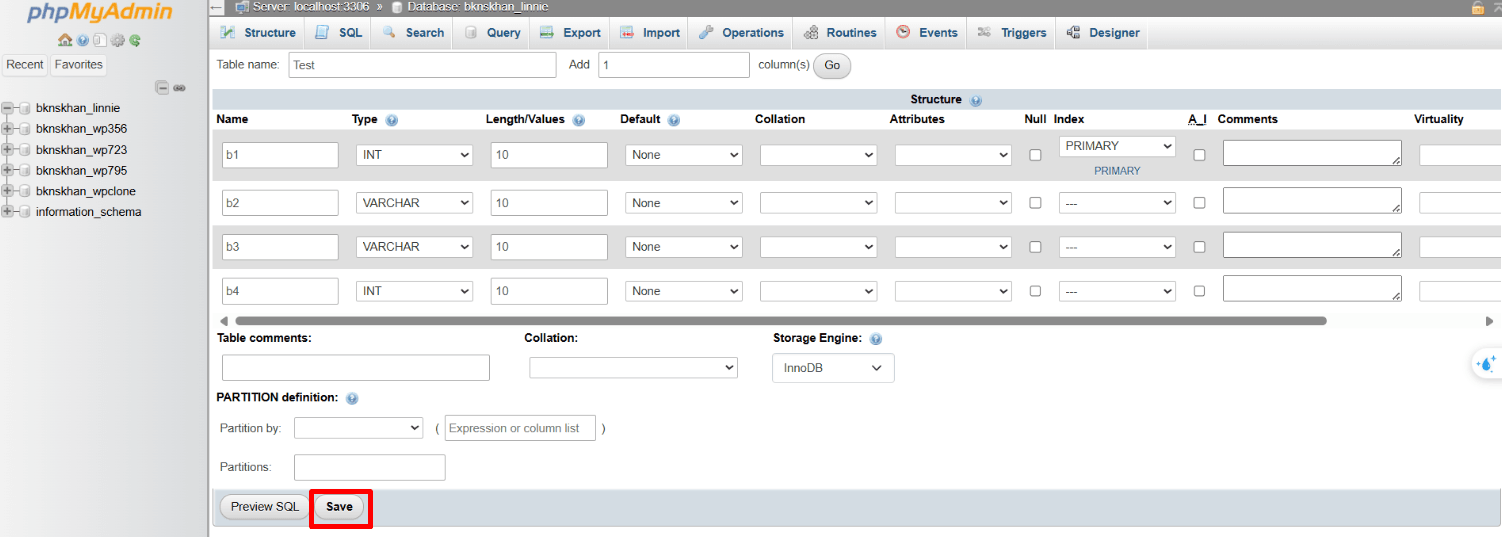The width and height of the screenshot is (1502, 537).
Task: Open the Type dropdown for column b2
Action: pyautogui.click(x=414, y=203)
